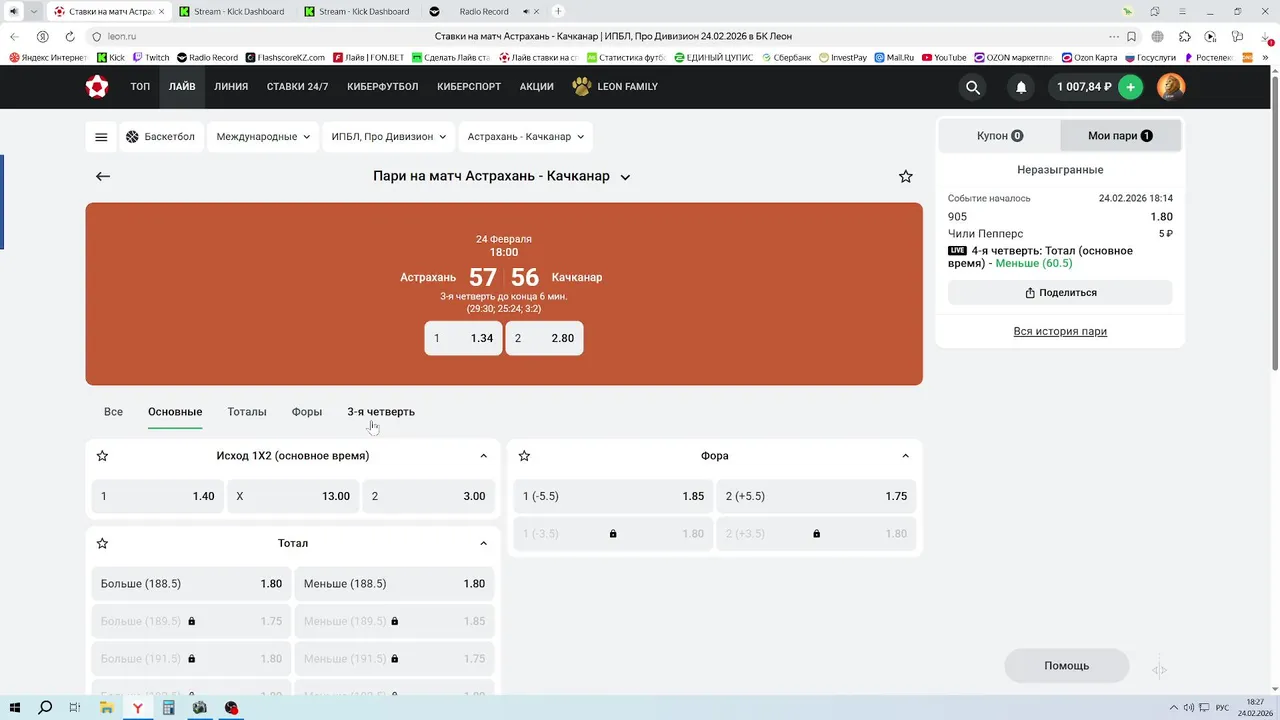The height and width of the screenshot is (720, 1280).
Task: Click the Баскетбол sport chip
Action: [x=160, y=137]
